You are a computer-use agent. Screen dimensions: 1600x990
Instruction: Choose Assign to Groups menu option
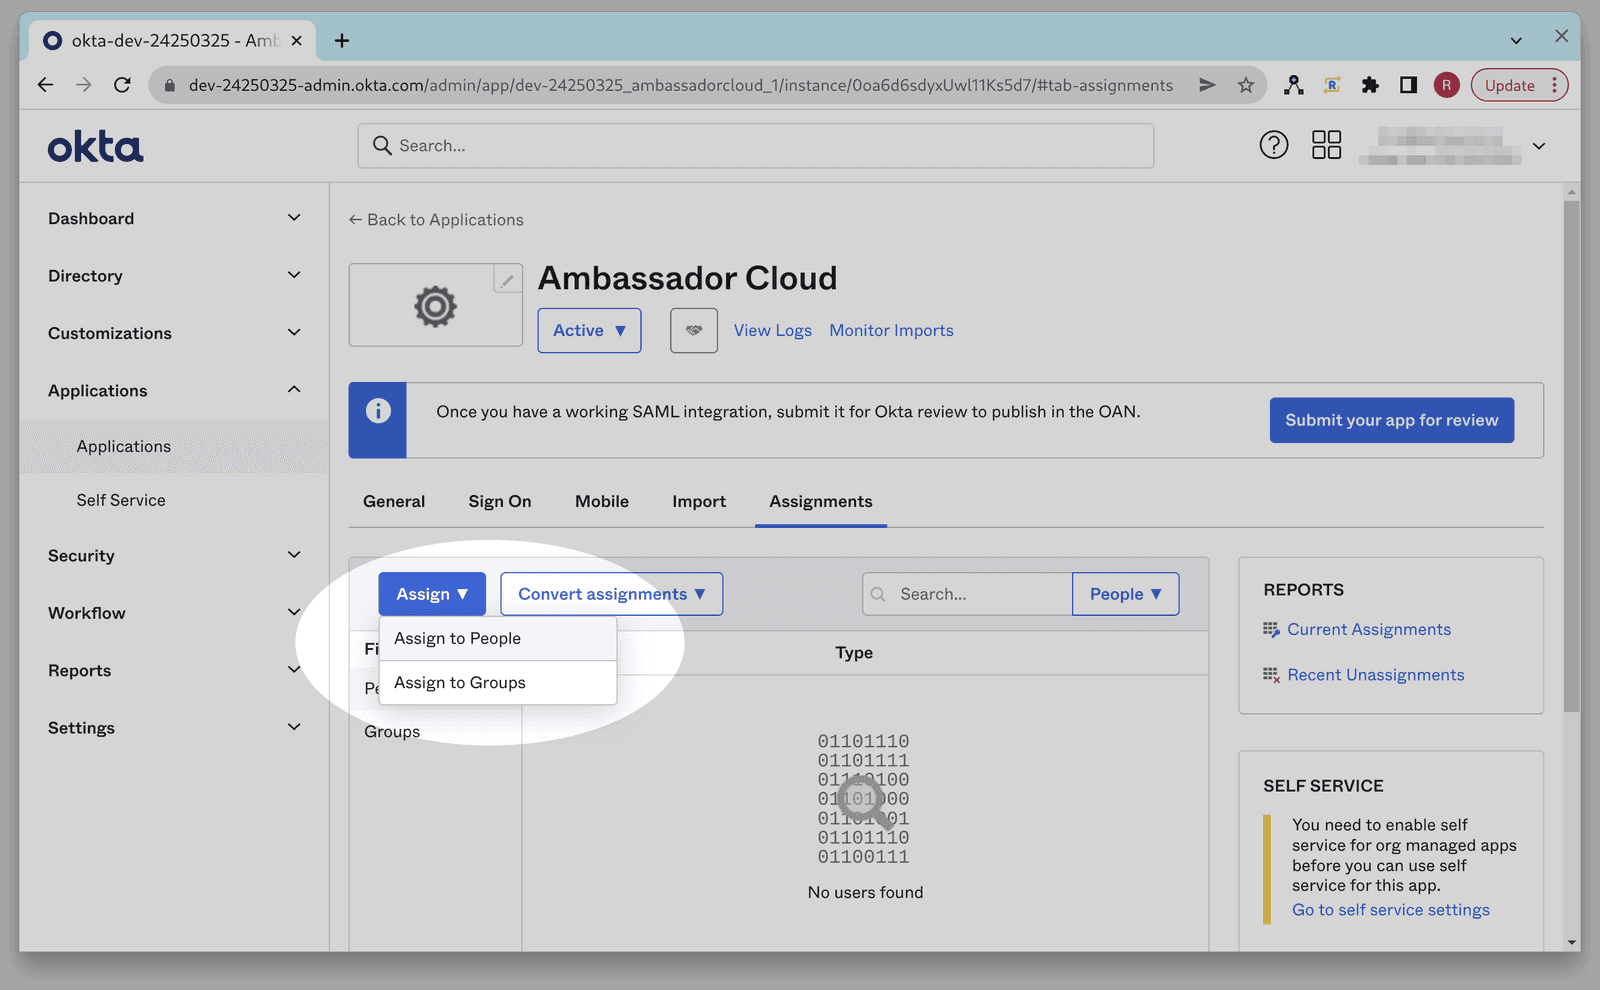(x=497, y=682)
